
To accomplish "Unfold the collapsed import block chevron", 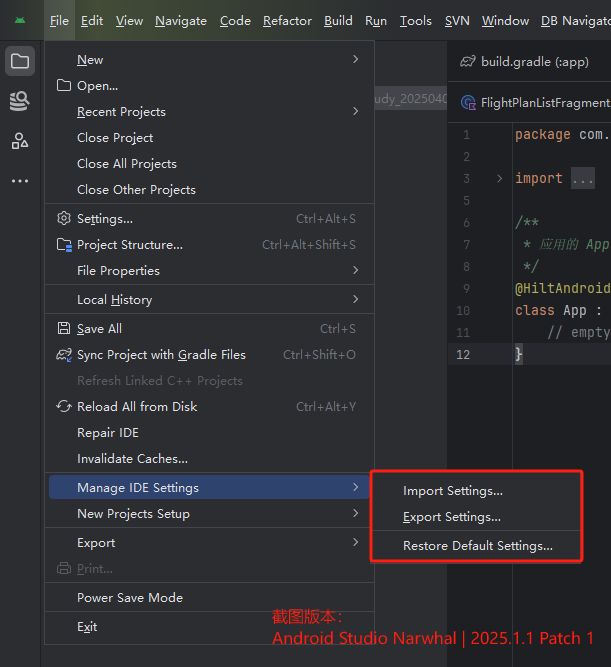I will (500, 178).
